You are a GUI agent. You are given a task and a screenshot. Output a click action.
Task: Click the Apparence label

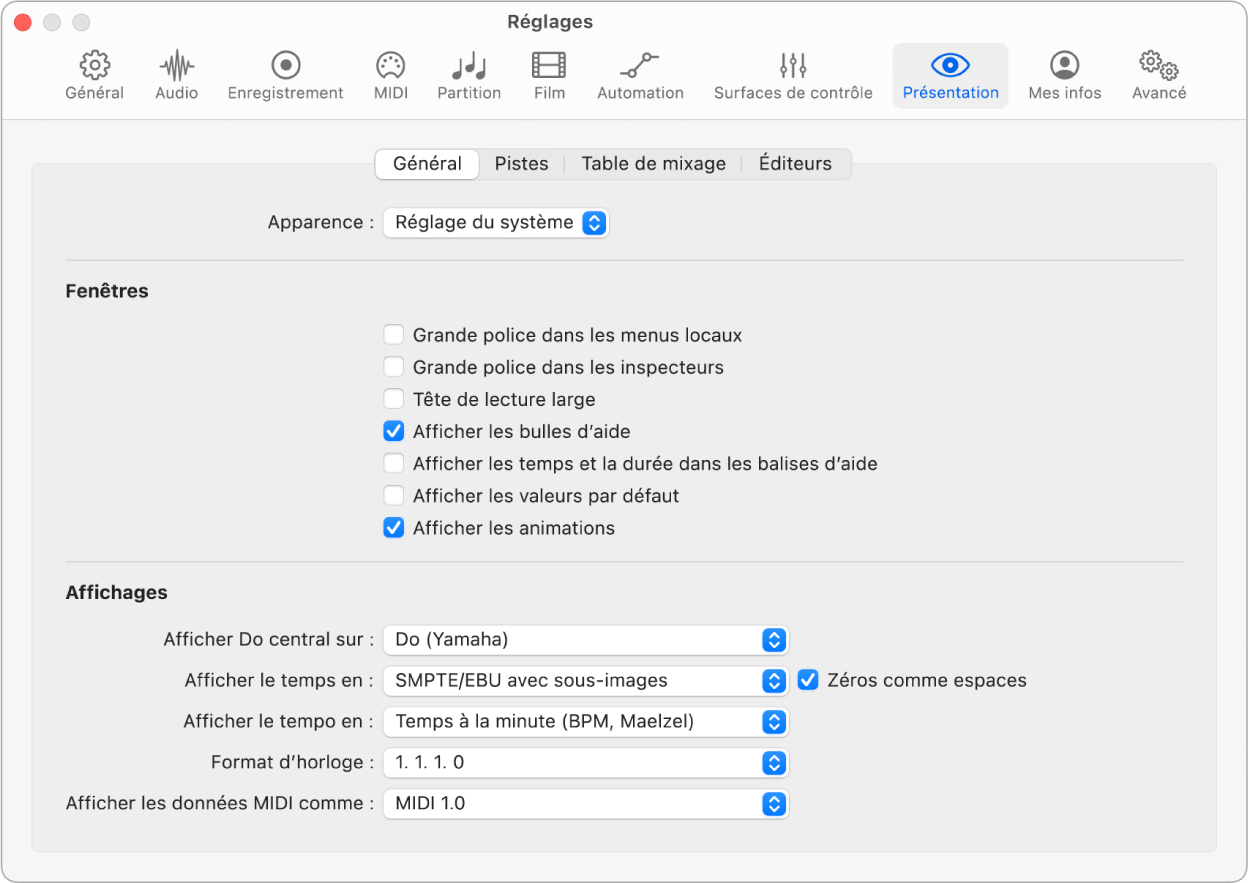[x=321, y=222]
